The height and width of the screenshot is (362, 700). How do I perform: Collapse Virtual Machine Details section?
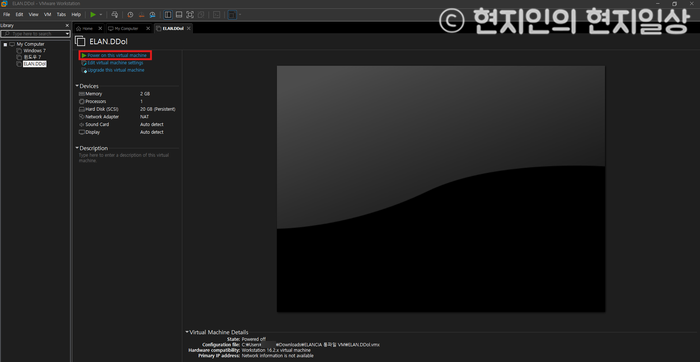pos(187,332)
